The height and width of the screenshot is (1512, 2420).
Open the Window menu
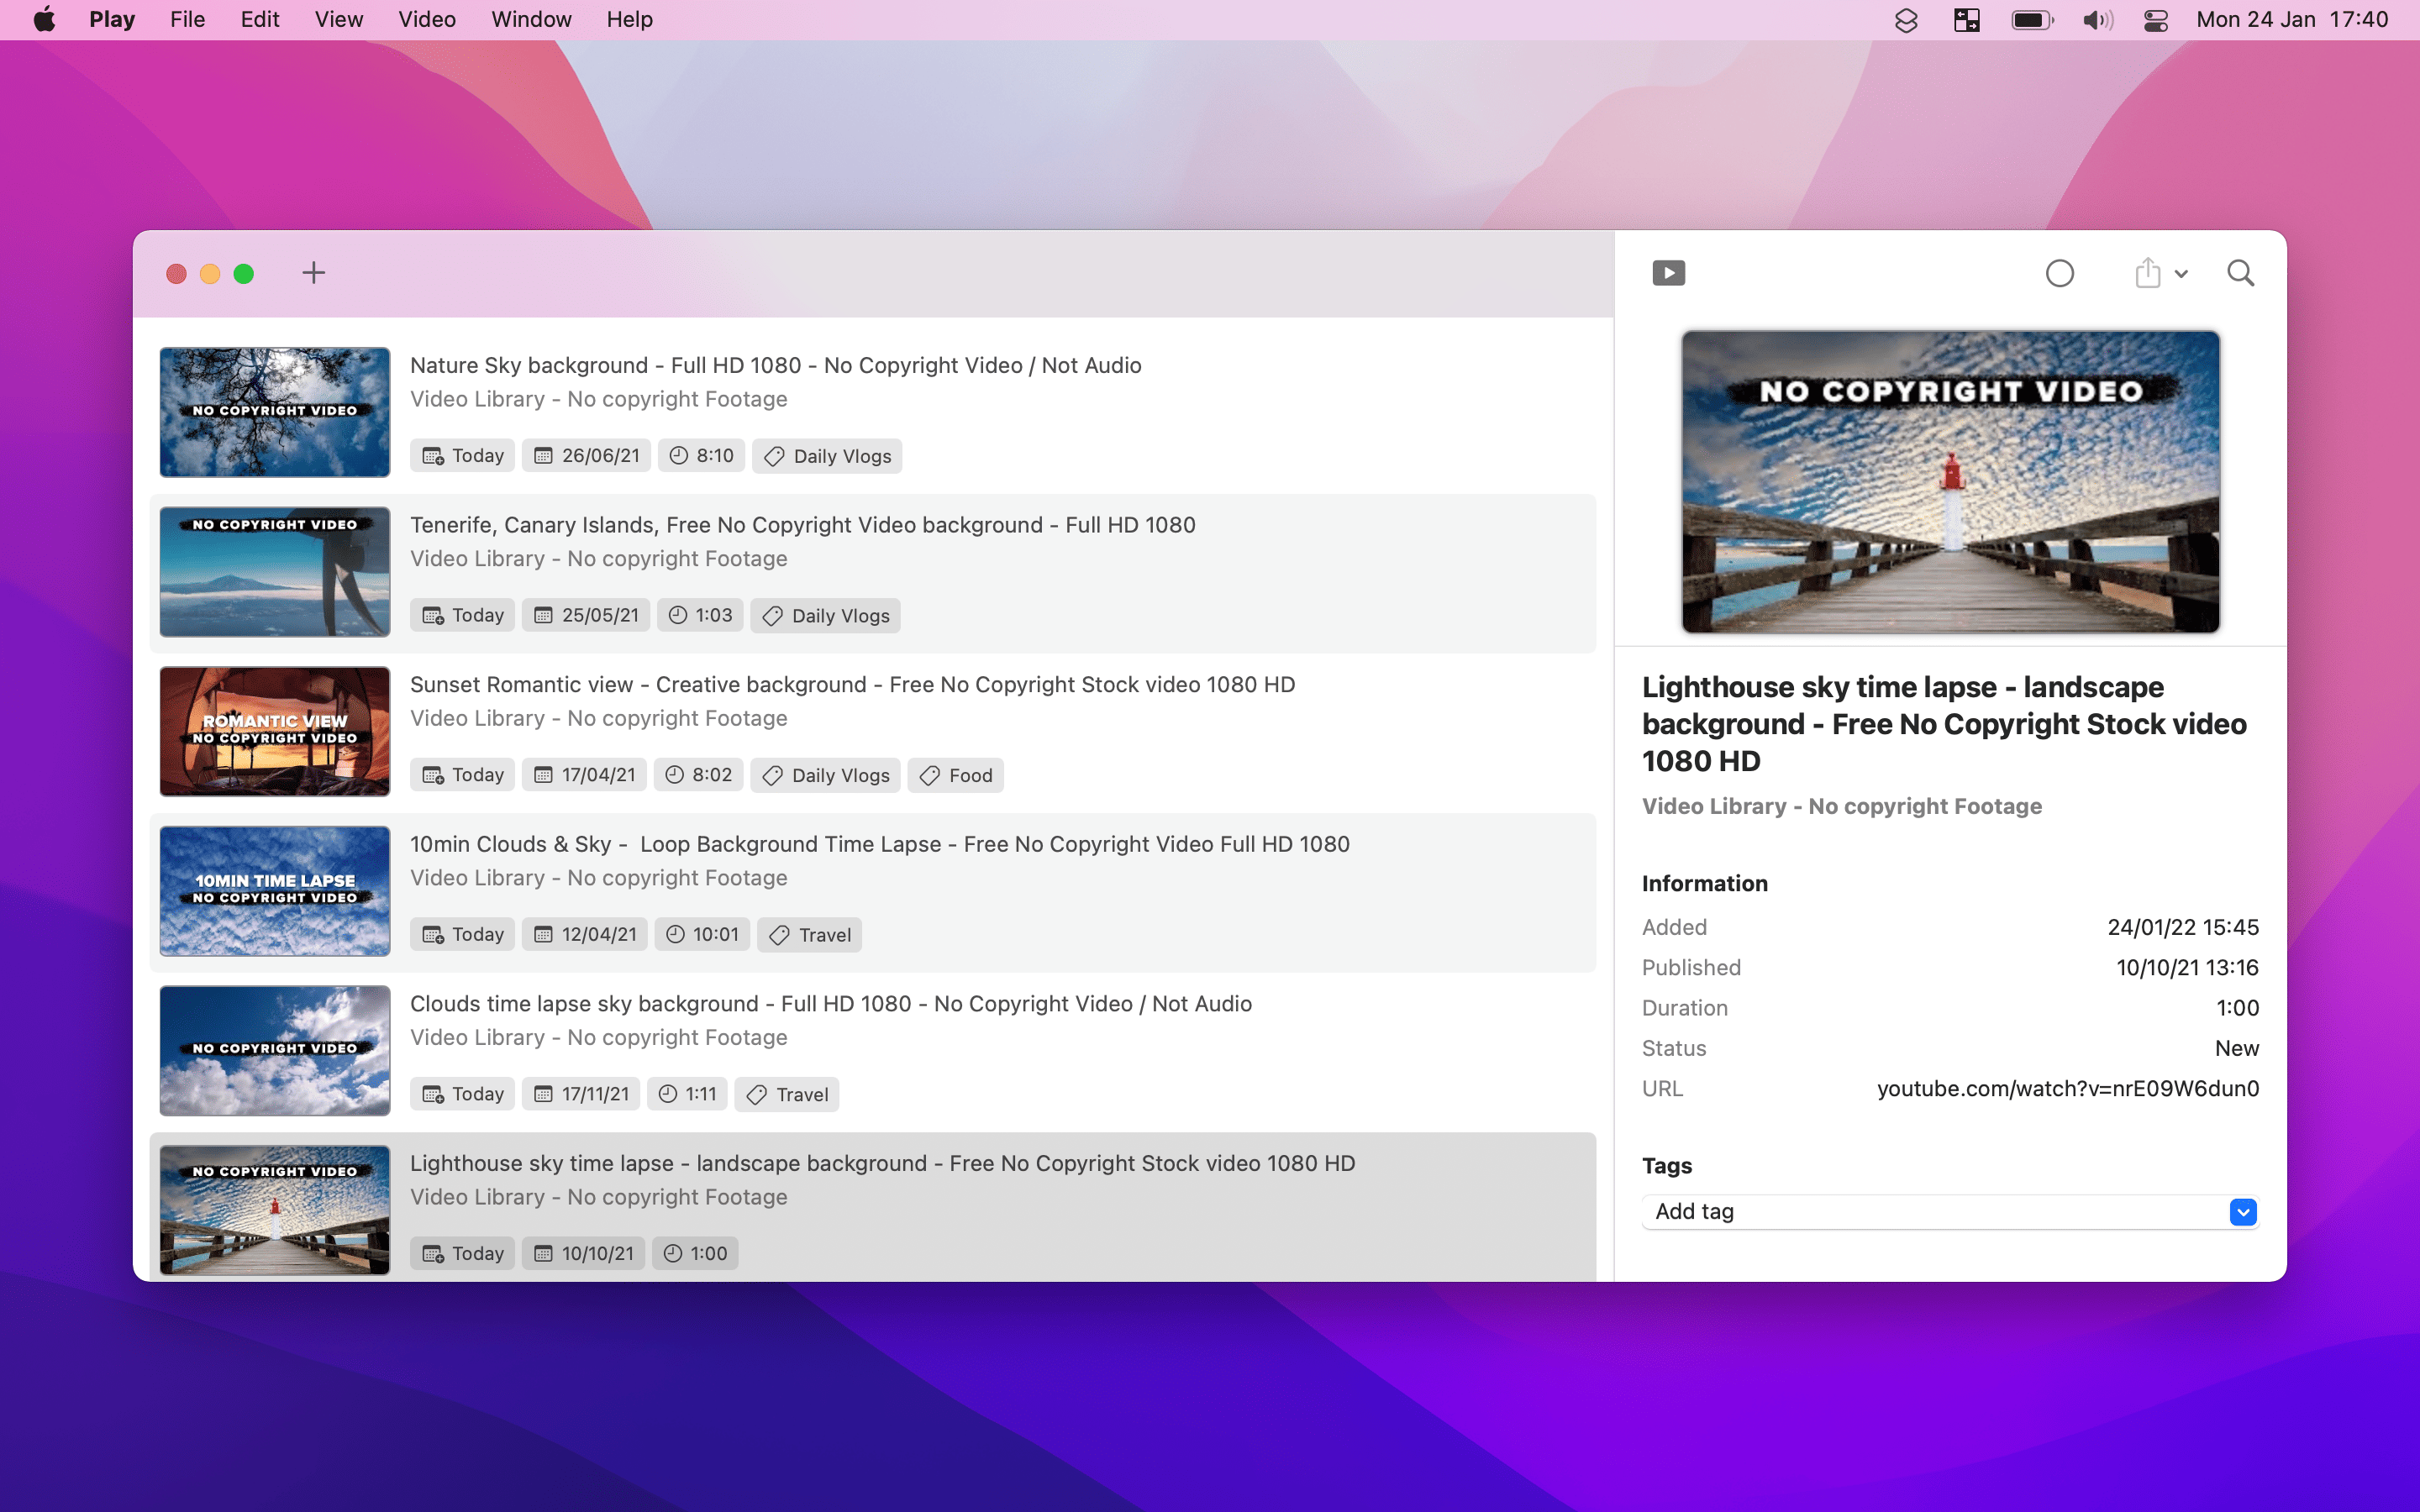[x=530, y=20]
